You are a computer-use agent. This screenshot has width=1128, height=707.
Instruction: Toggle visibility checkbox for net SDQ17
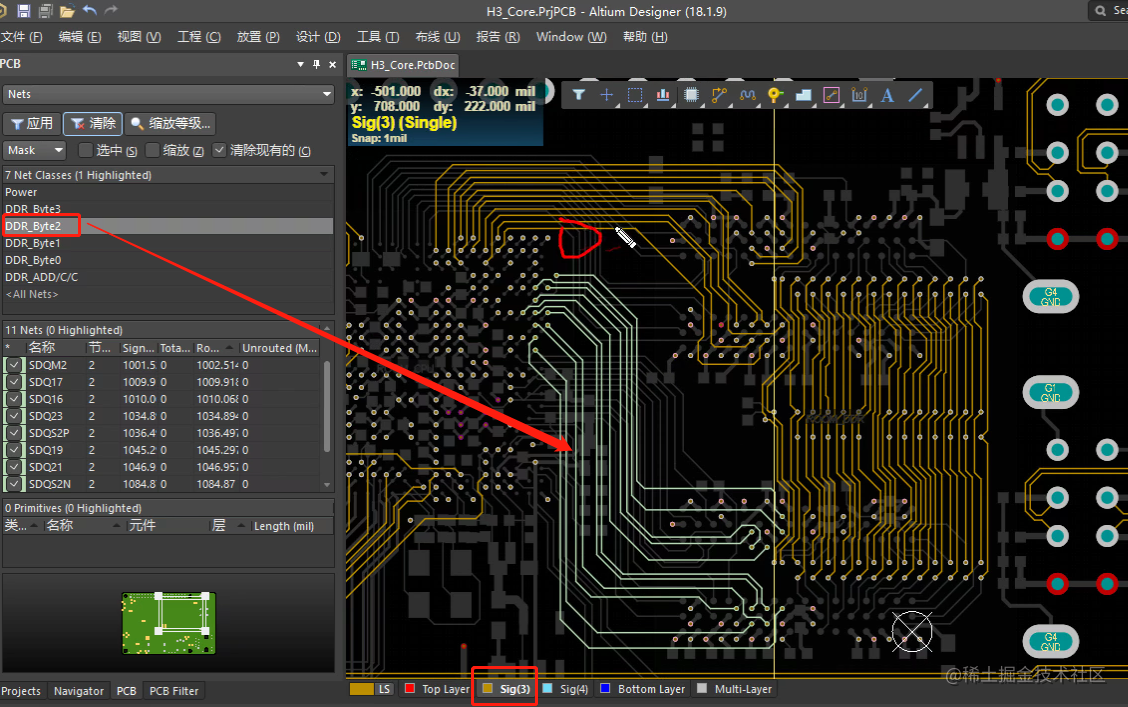13,382
